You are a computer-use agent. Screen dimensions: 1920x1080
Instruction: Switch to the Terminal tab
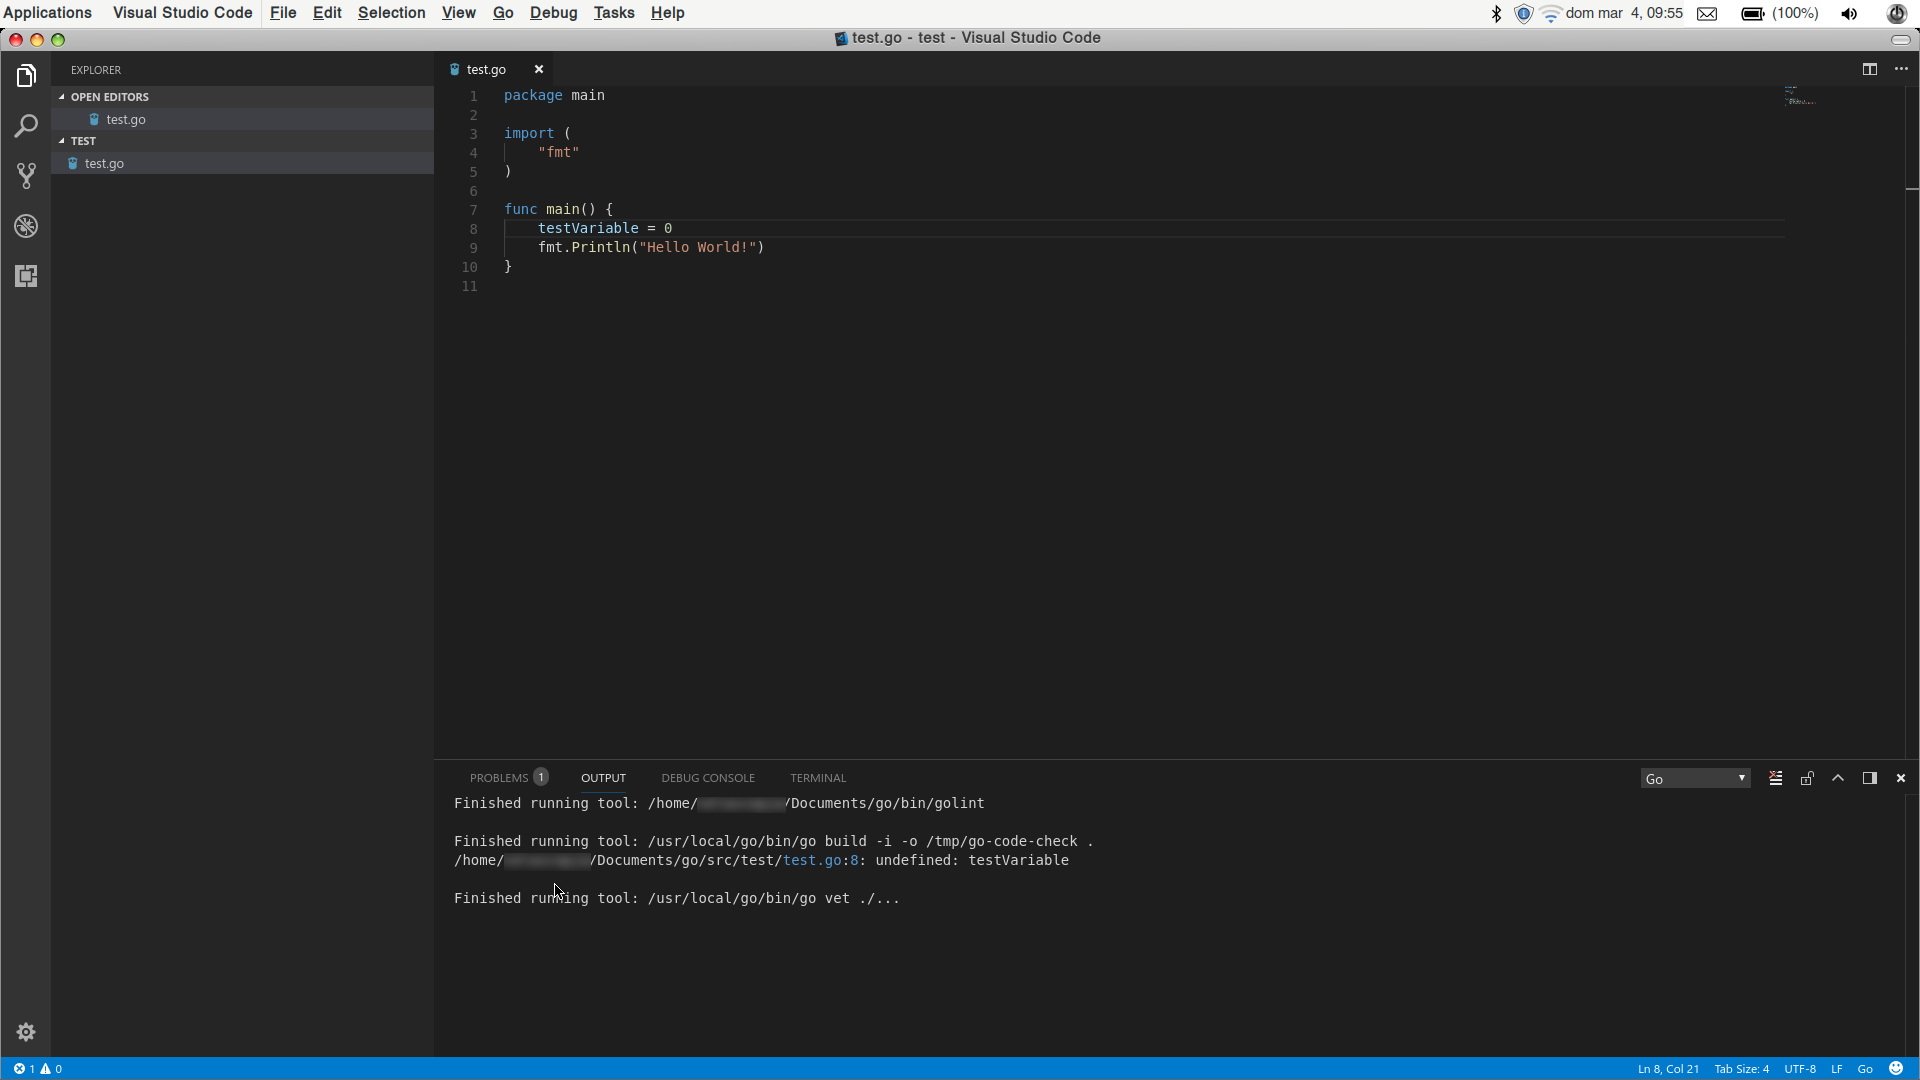[817, 777]
